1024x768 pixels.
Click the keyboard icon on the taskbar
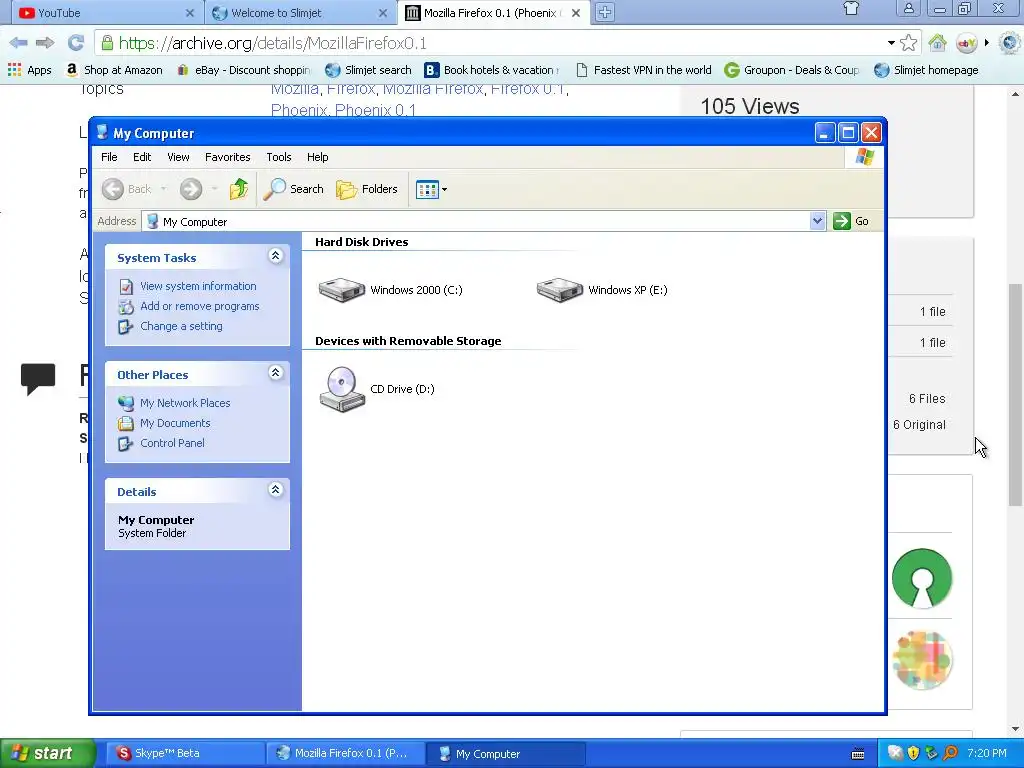coord(857,754)
